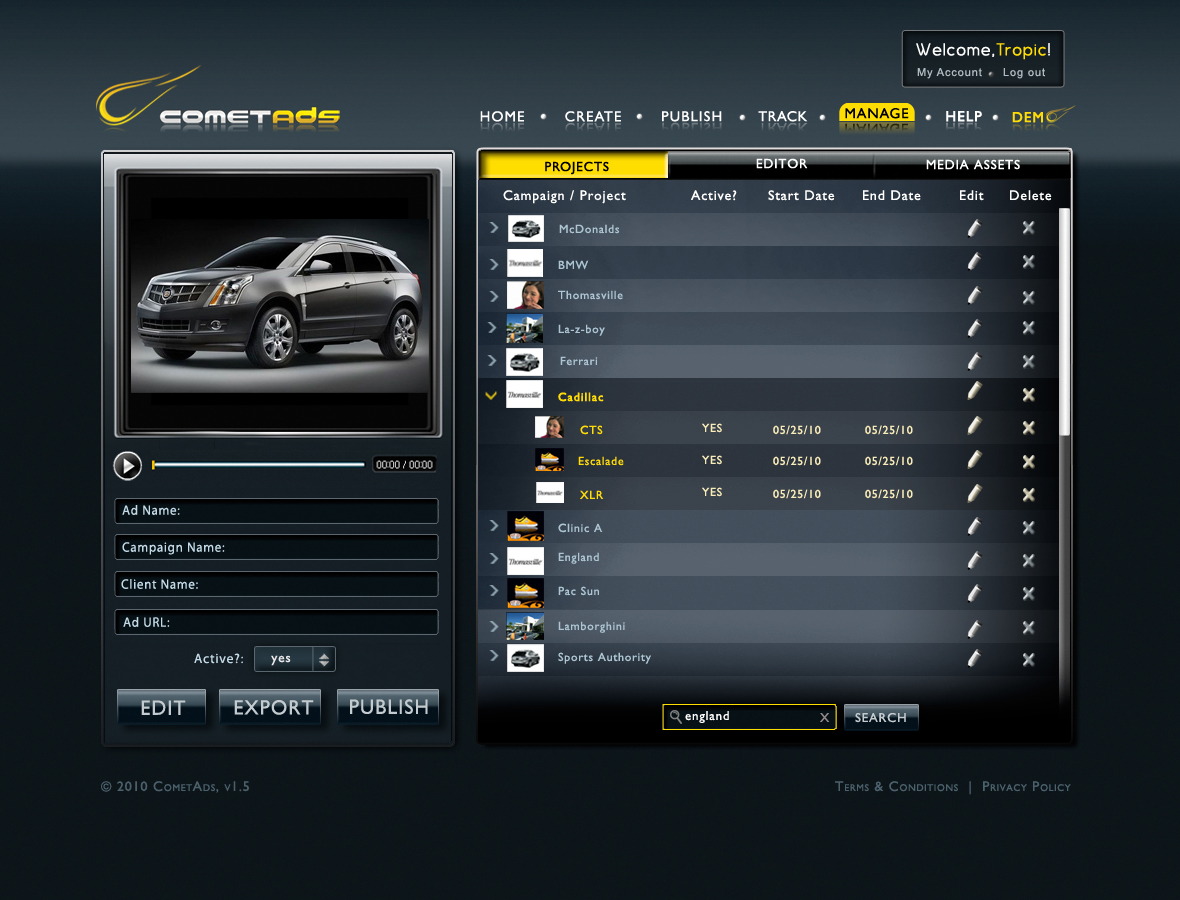Switch to the Editor tab
The image size is (1180, 900).
coord(771,164)
